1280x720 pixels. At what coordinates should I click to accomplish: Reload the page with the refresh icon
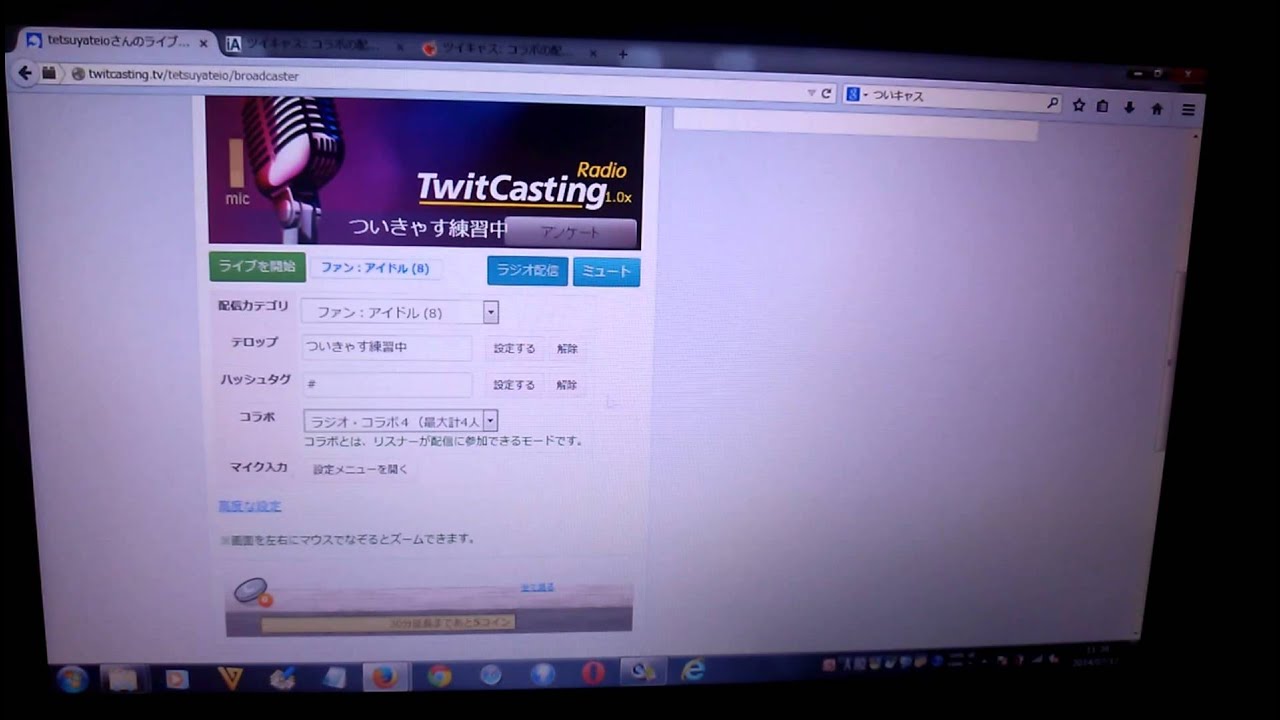tap(826, 94)
